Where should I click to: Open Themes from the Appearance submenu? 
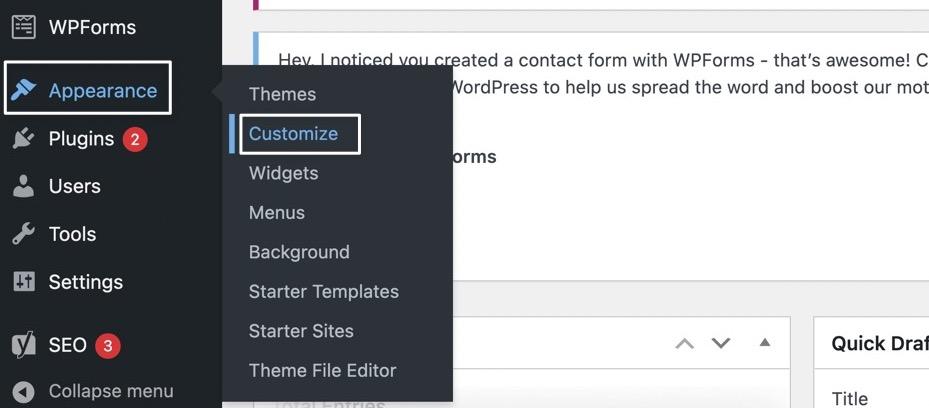[282, 94]
